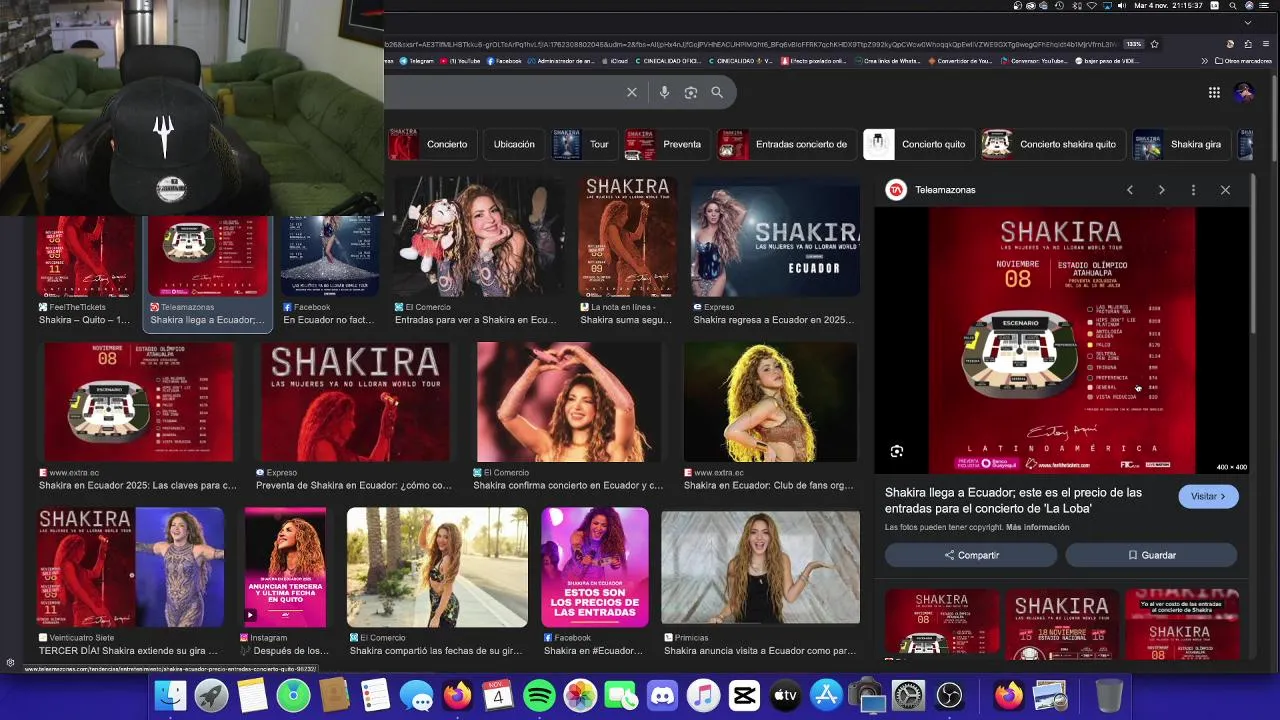Open the browser application menu
Viewport: 1280px width, 720px height.
[x=1266, y=44]
